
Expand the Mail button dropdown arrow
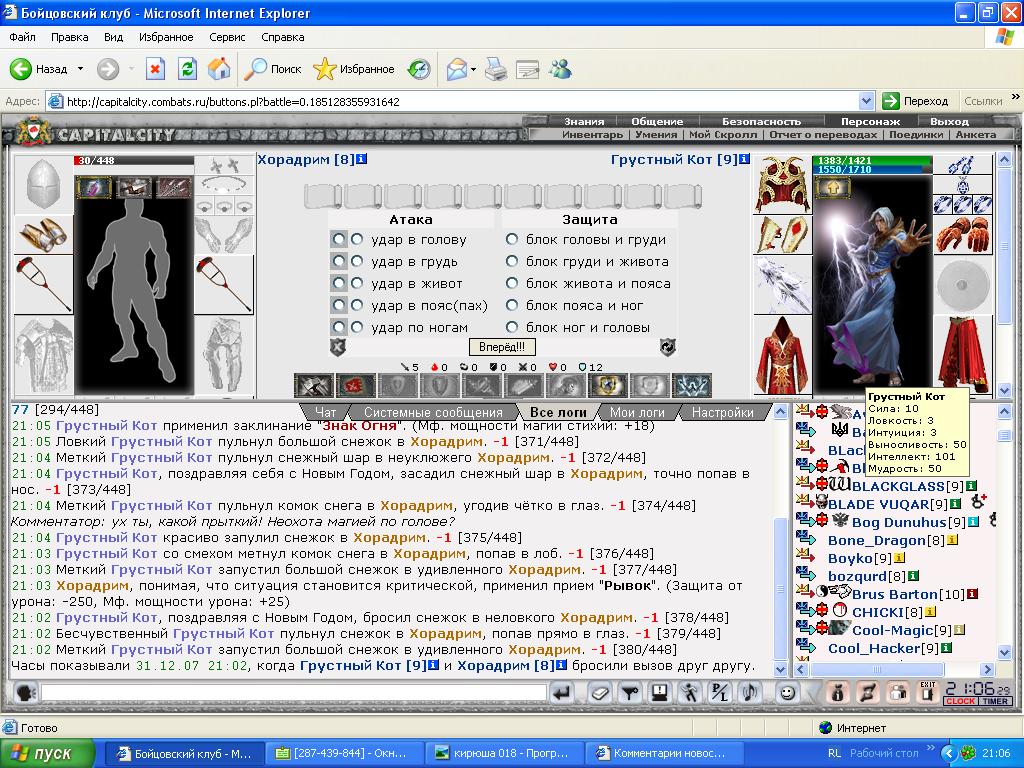472,69
